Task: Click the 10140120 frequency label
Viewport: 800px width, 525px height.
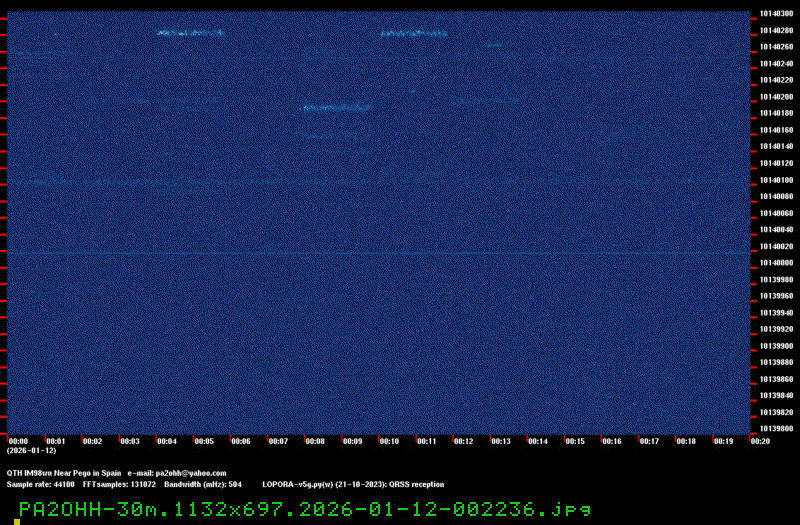Action: pos(776,163)
